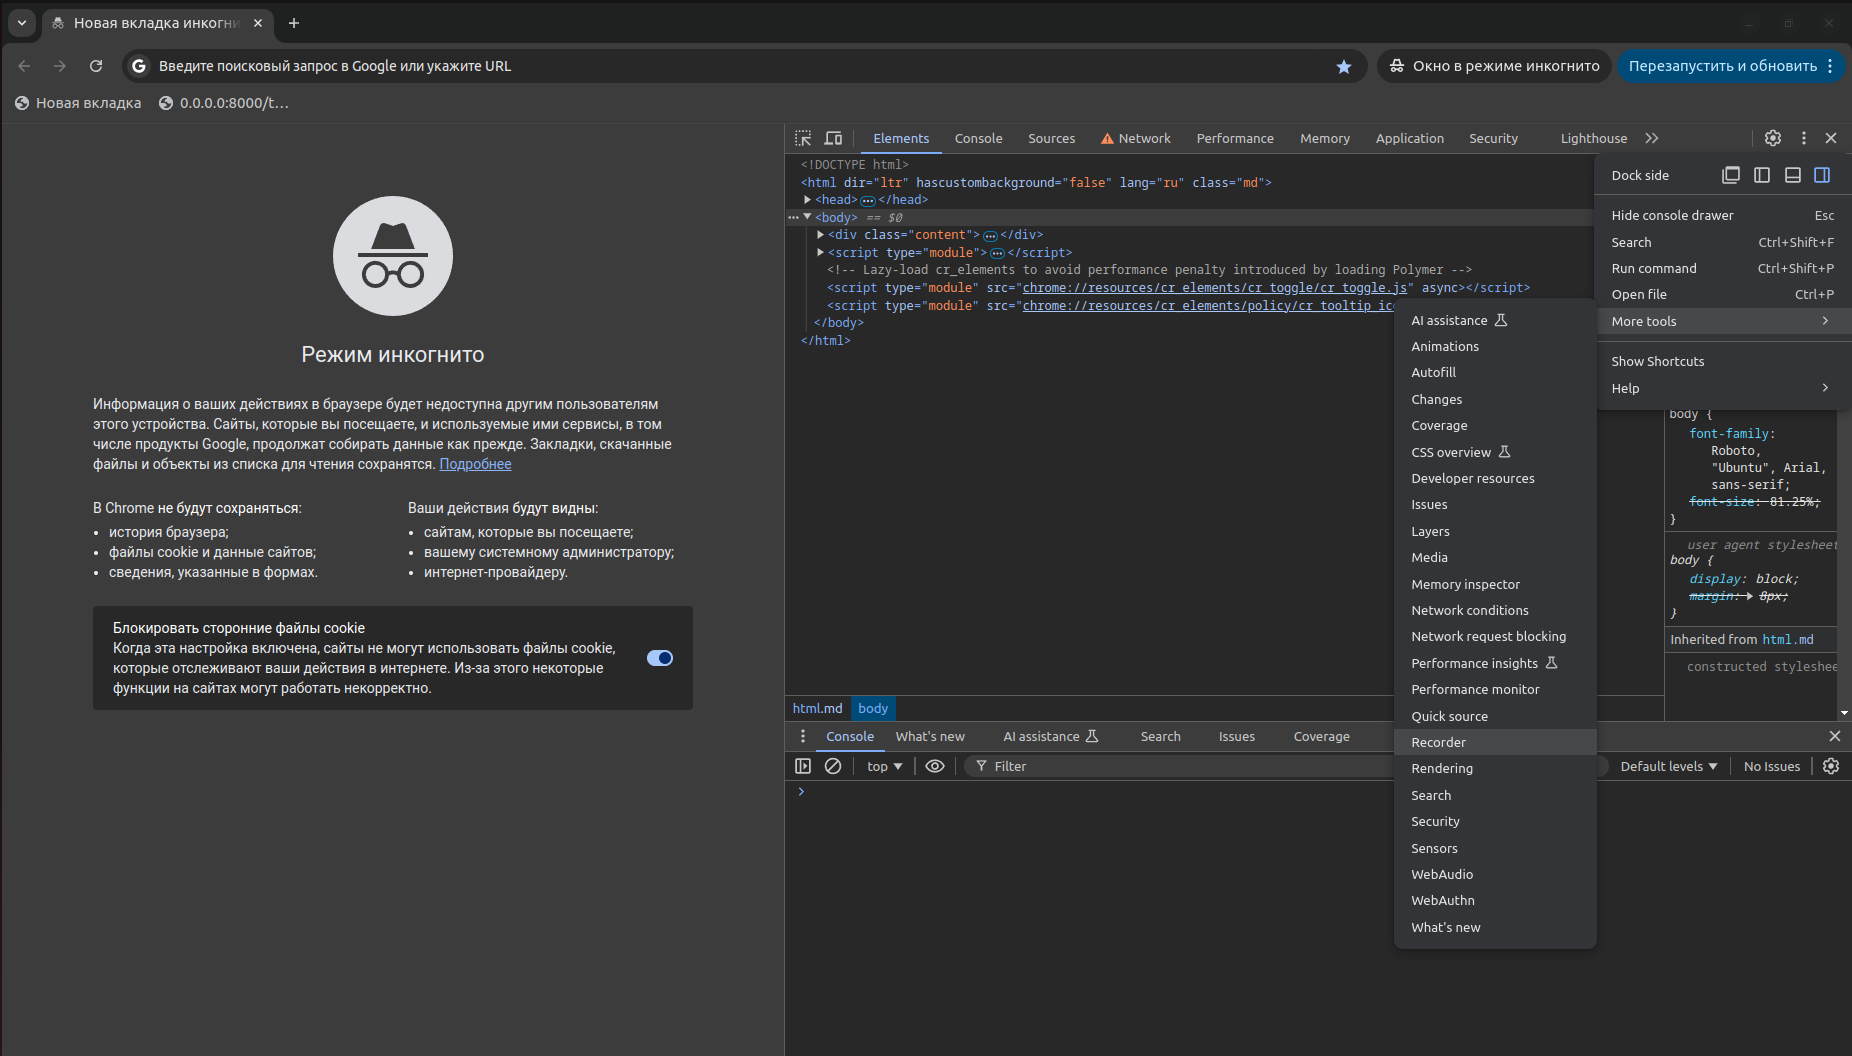This screenshot has width=1852, height=1056.
Task: Click Перезапустить и обновить button
Action: point(1722,66)
